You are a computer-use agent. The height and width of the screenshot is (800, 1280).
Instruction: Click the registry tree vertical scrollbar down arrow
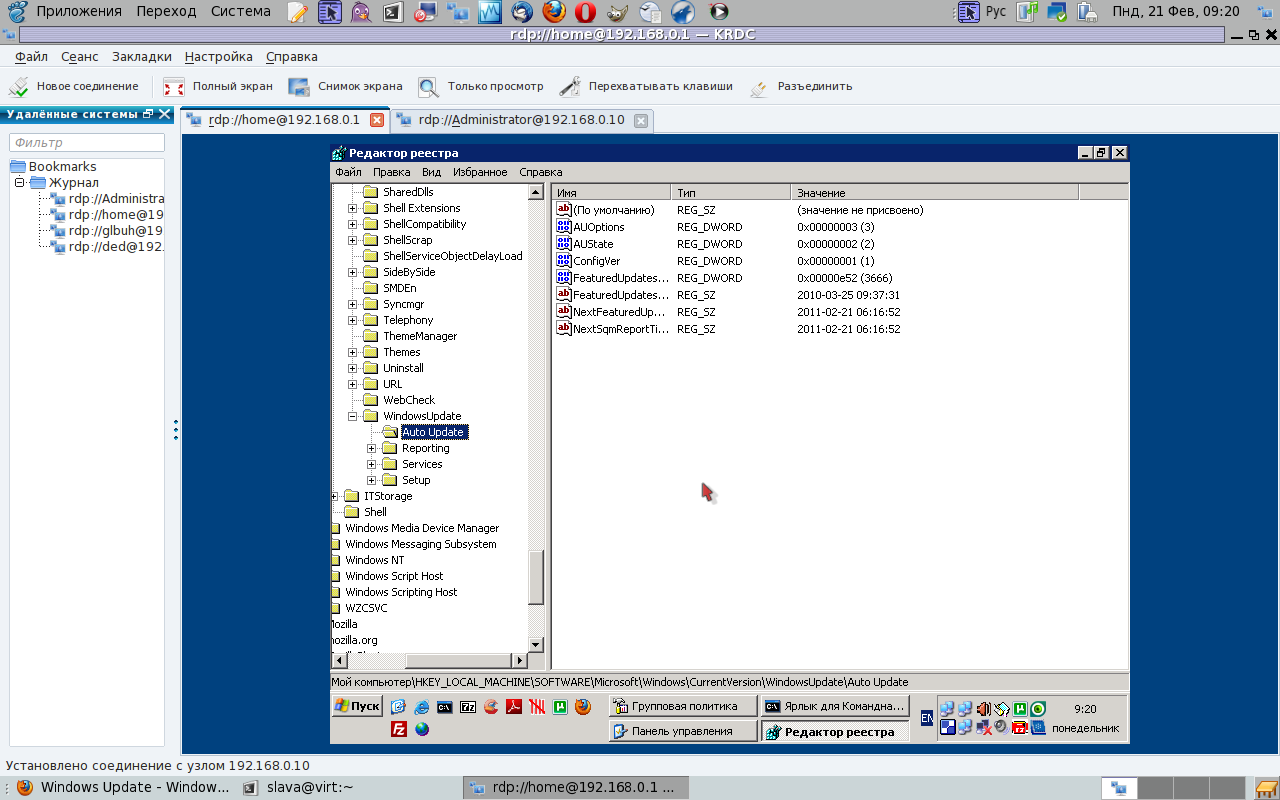536,645
